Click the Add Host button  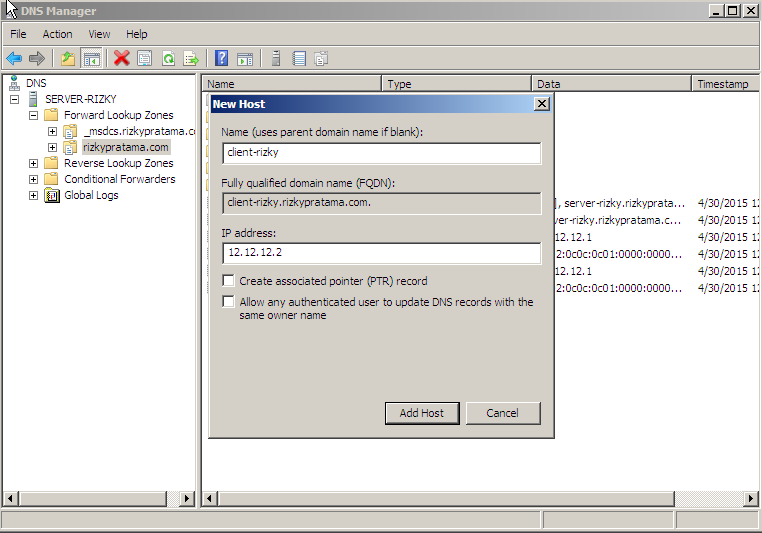422,413
